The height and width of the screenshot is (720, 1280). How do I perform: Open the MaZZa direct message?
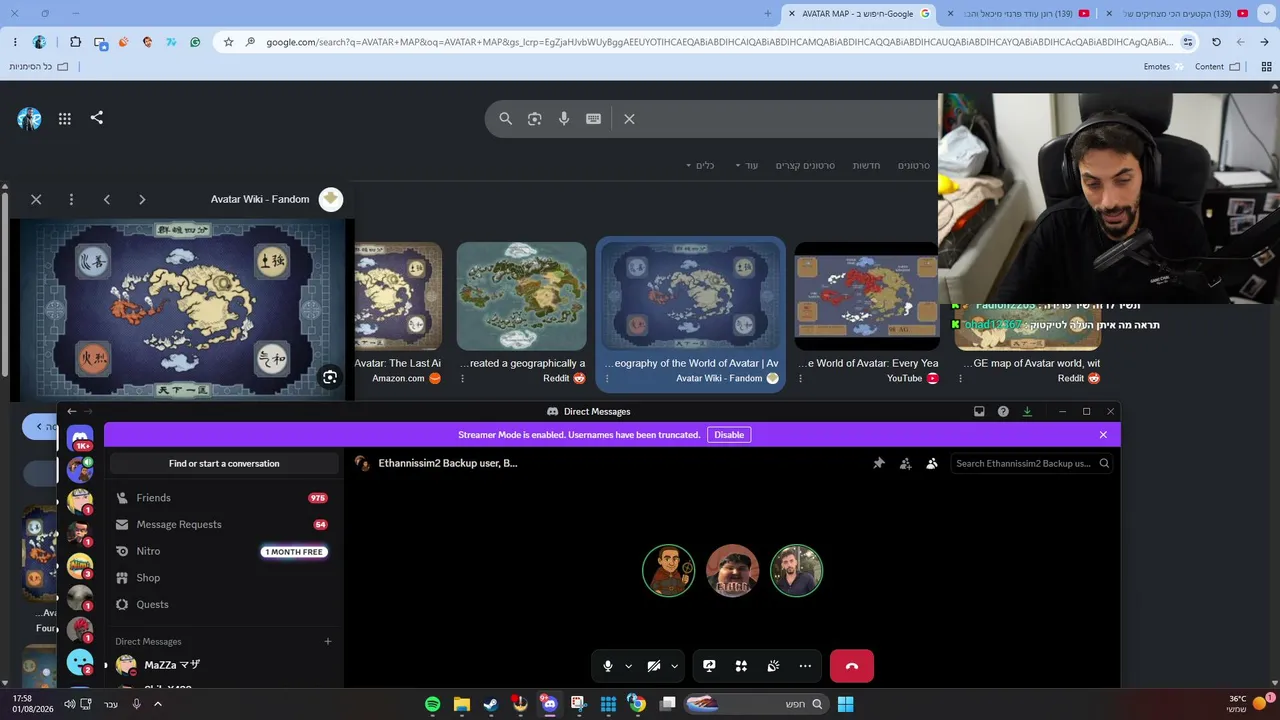[x=222, y=665]
